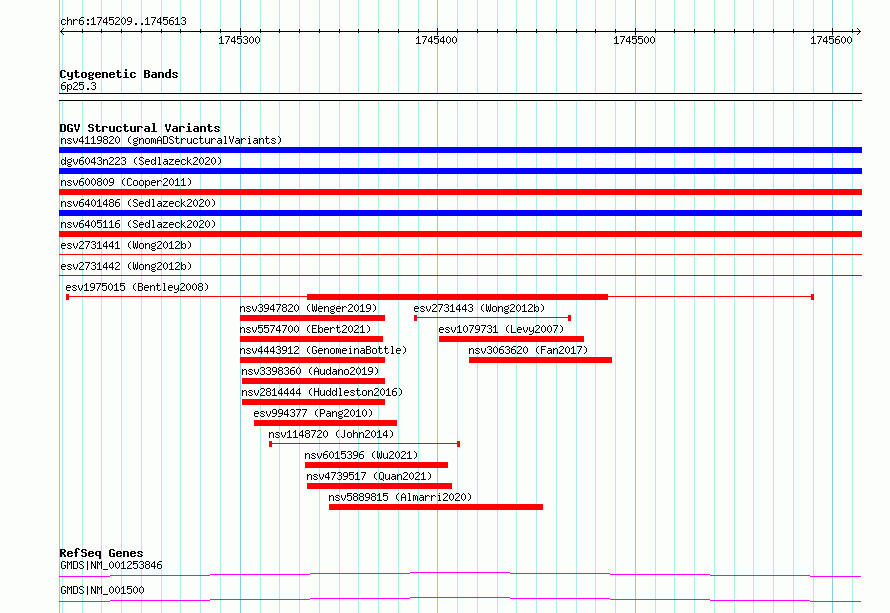Click the thin esv2731443 interval line

pos(493,318)
